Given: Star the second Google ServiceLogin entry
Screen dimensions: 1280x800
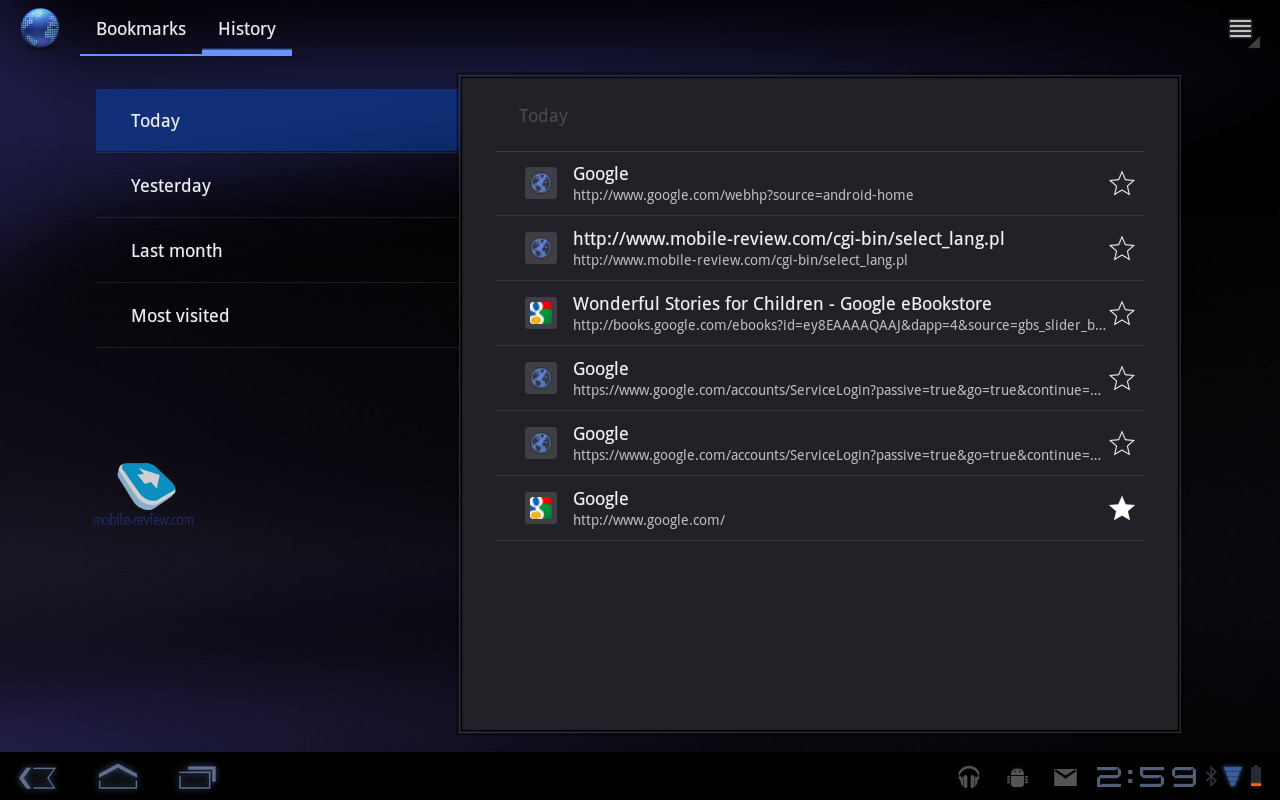Looking at the screenshot, I should [1122, 444].
